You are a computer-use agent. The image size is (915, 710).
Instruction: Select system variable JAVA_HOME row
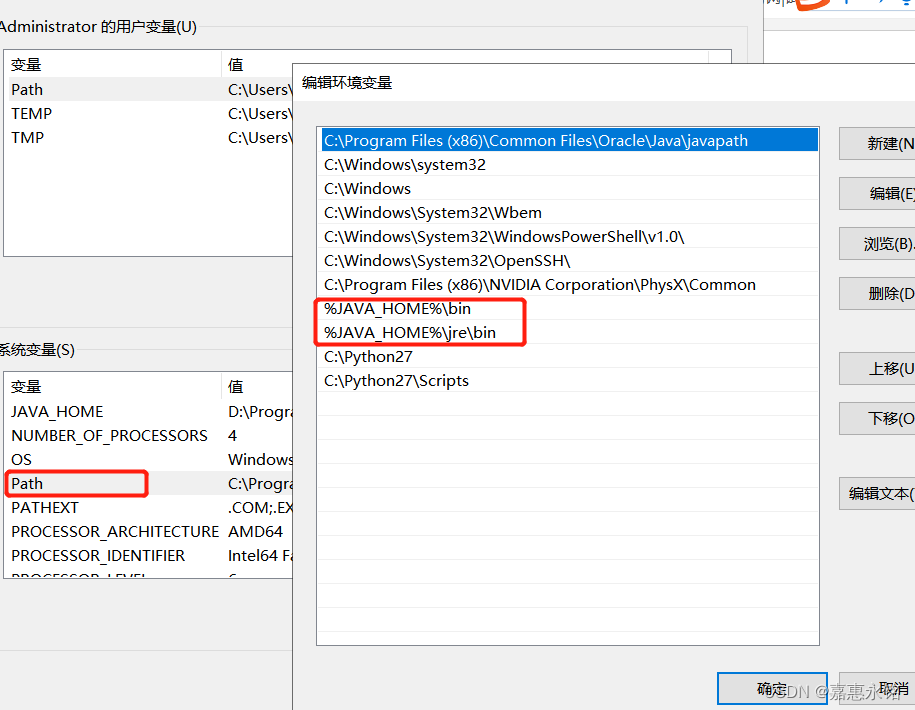(x=149, y=411)
